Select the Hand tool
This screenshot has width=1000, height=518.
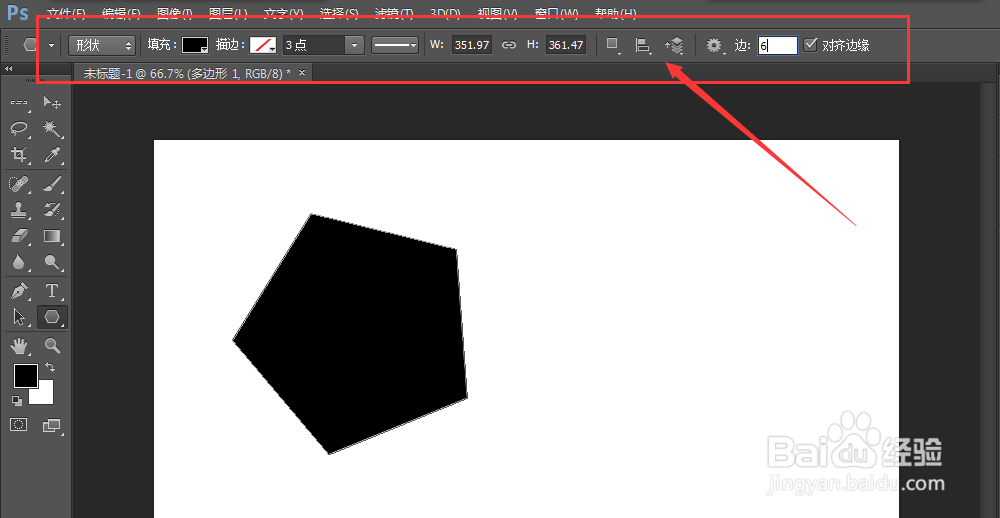click(x=19, y=346)
